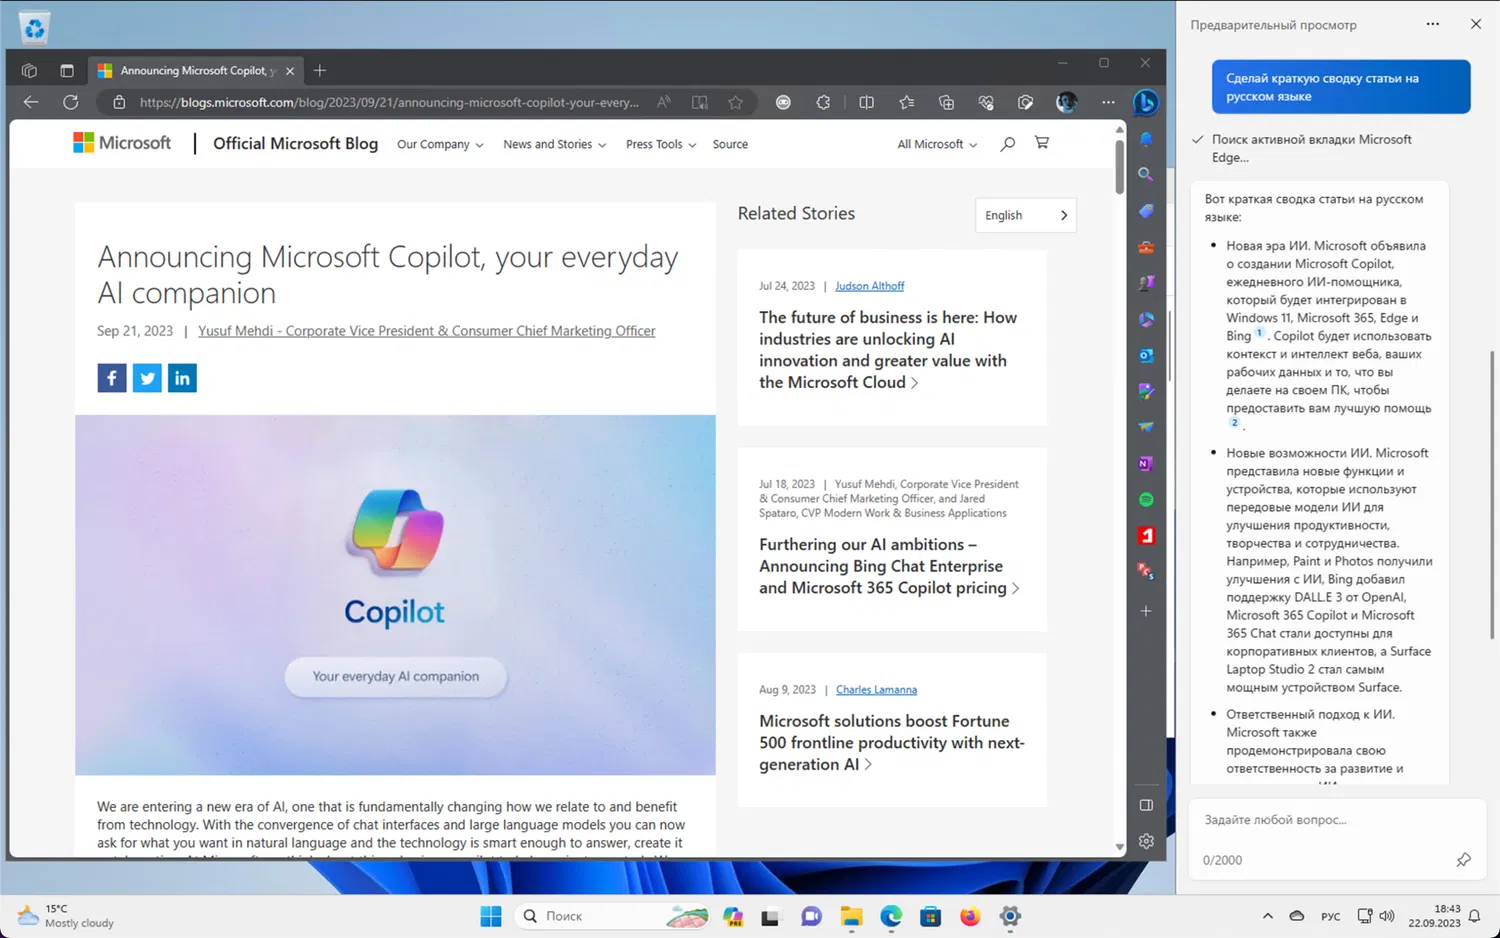
Task: Open Drop paper-plane icon in sidebar
Action: click(1146, 427)
